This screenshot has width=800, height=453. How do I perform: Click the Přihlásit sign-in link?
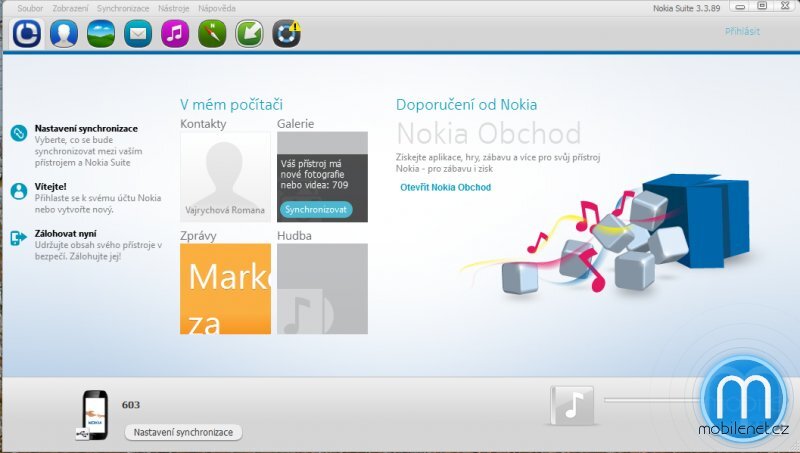(742, 31)
